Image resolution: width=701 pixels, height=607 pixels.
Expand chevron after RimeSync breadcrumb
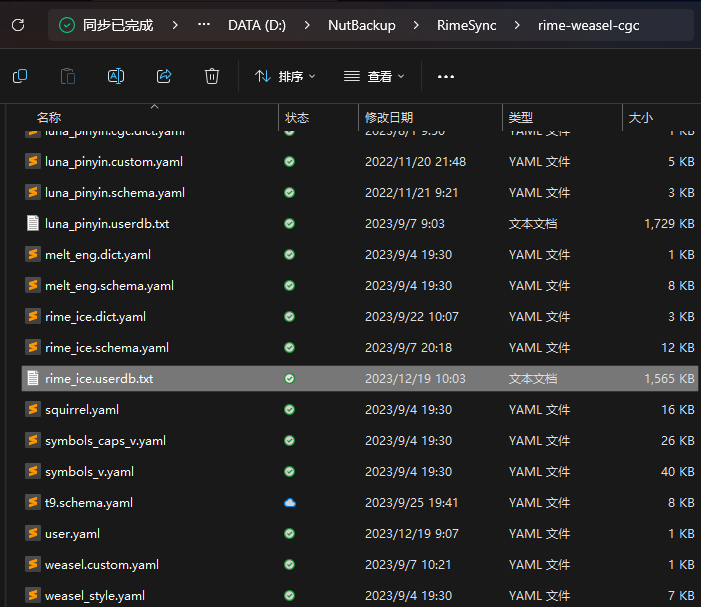point(517,25)
